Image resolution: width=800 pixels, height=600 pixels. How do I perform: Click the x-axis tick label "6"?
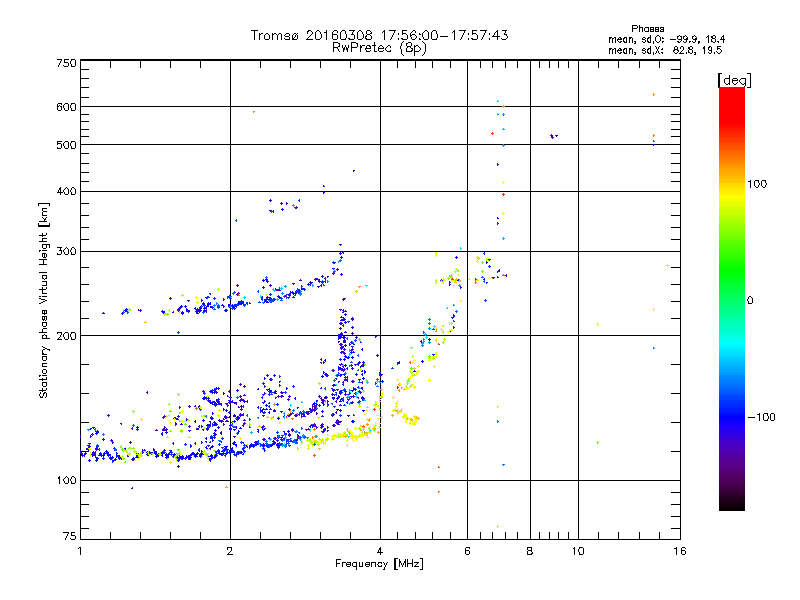click(467, 551)
